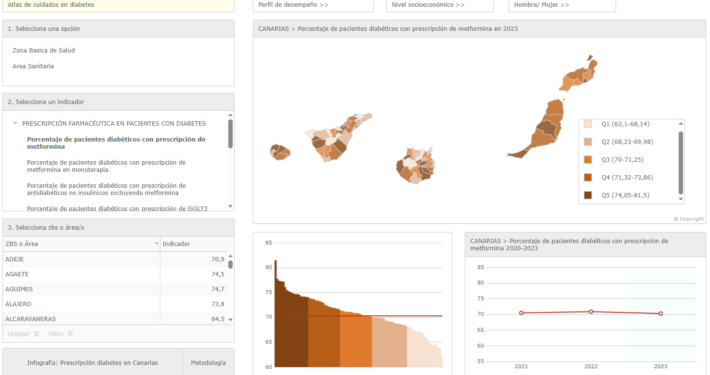This screenshot has height=375, width=710.
Task: Select the Zona Basica de Salud option
Action: (x=44, y=50)
